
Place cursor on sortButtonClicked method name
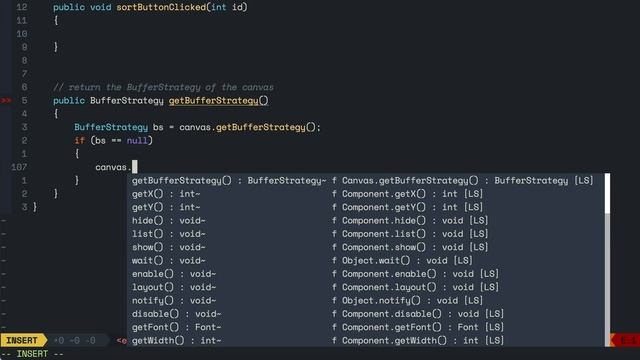coord(161,7)
